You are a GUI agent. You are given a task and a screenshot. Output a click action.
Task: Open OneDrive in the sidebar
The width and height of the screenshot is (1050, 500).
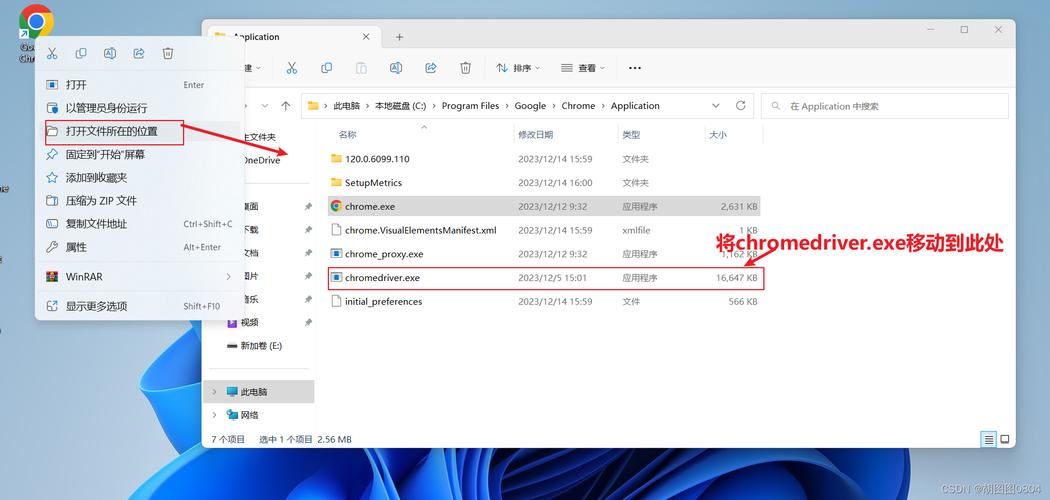pyautogui.click(x=262, y=160)
